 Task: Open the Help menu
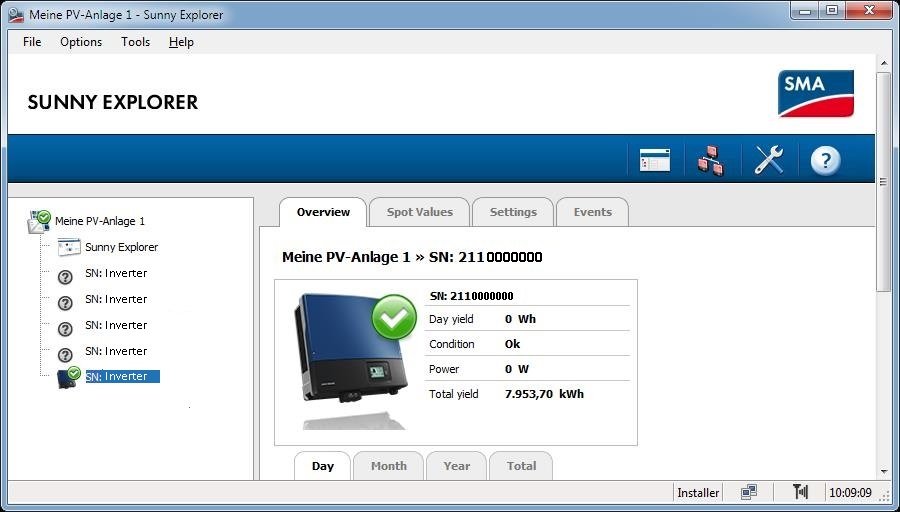pos(181,42)
